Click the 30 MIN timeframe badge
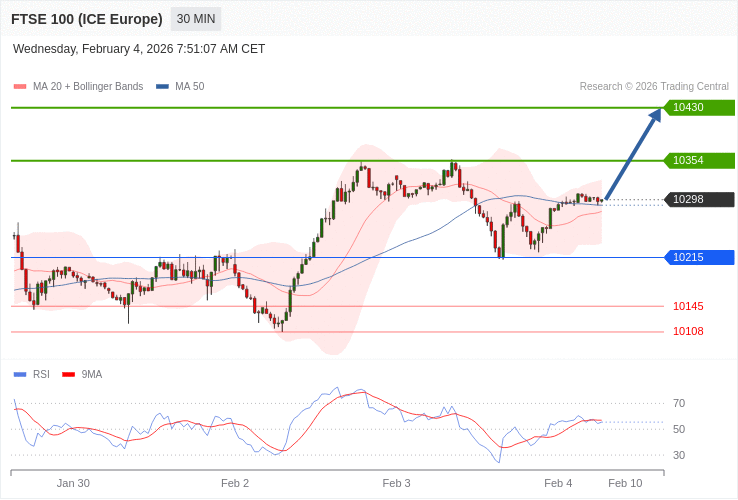The height and width of the screenshot is (500, 738). pyautogui.click(x=196, y=19)
